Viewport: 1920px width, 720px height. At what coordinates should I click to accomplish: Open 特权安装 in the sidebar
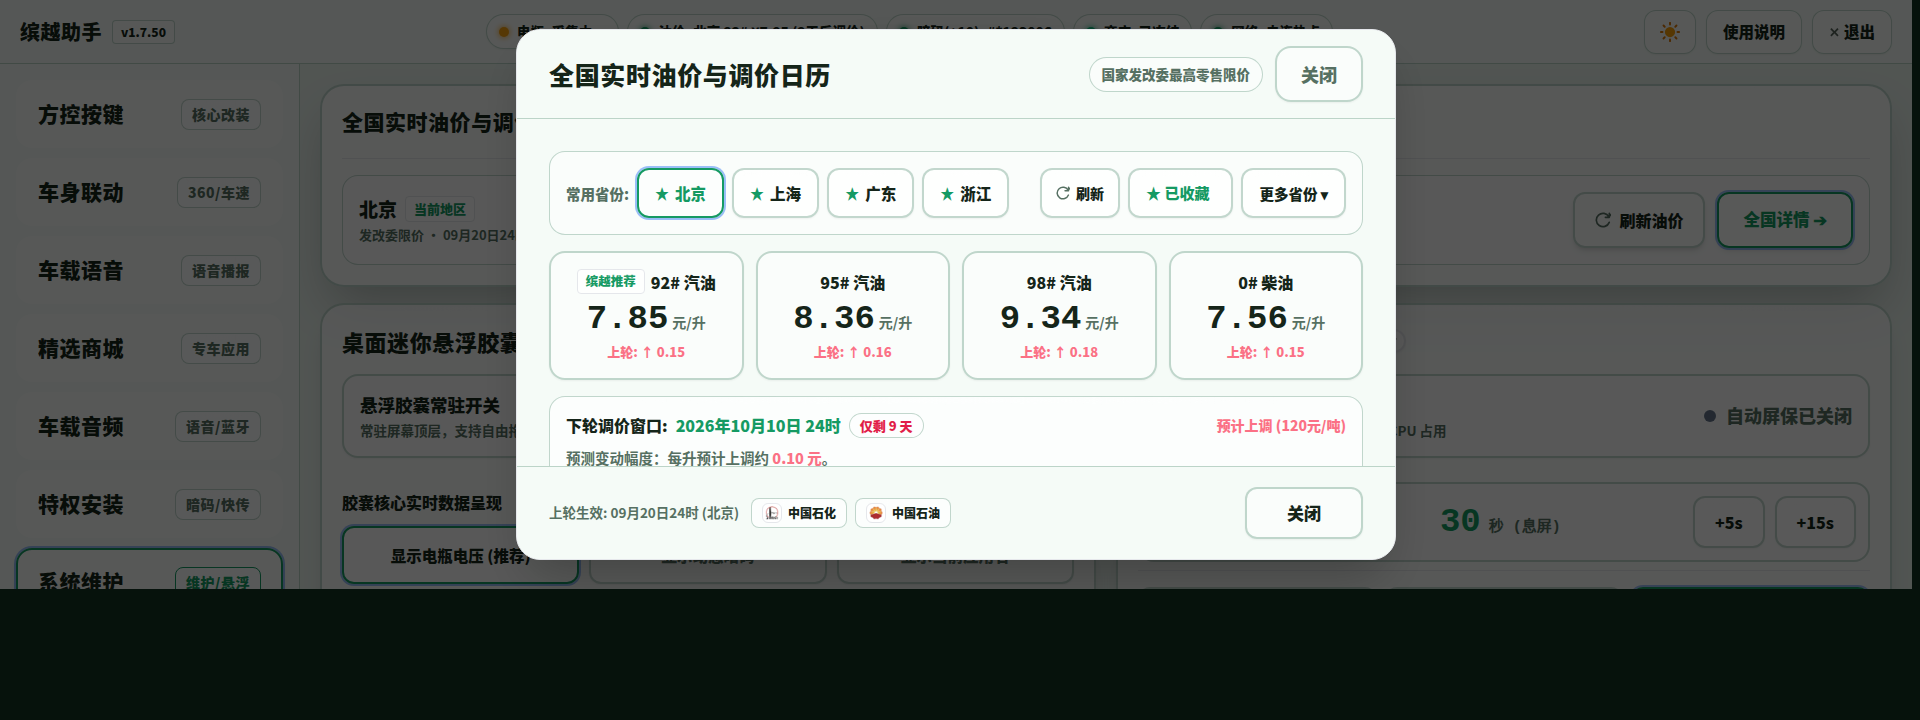point(148,505)
